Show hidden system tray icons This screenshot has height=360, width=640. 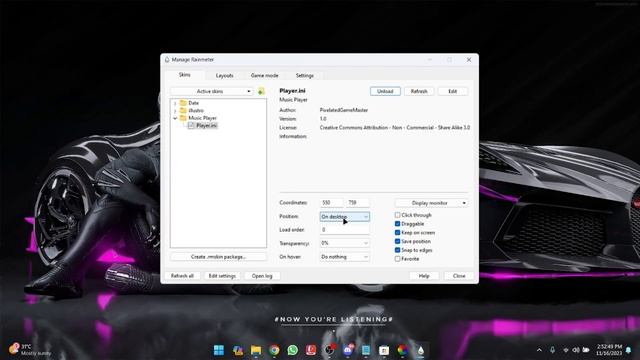[539, 350]
